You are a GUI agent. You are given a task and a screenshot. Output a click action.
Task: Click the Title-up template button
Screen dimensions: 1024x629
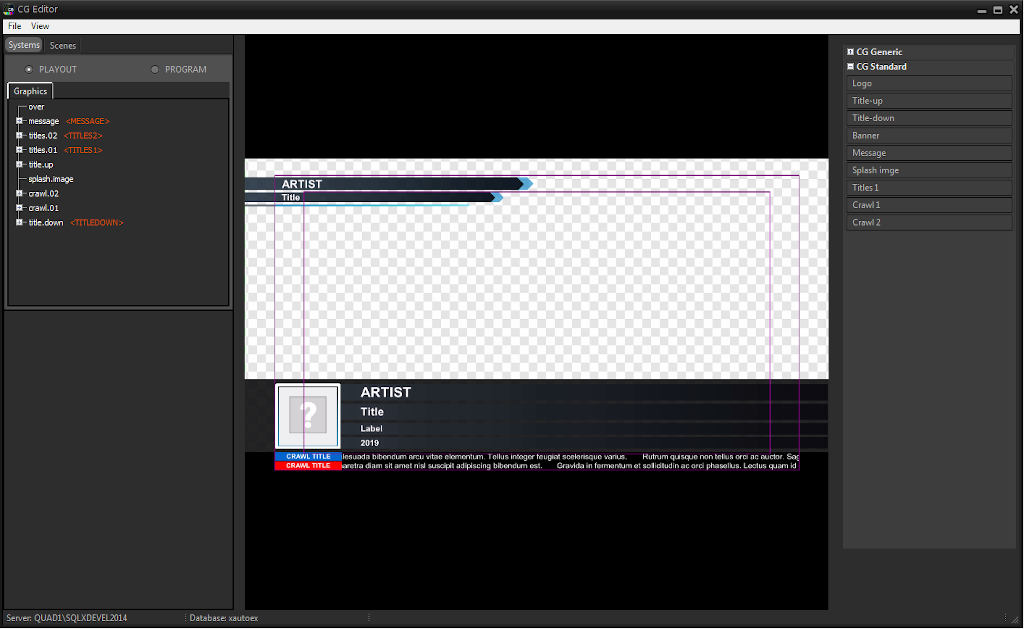point(929,101)
